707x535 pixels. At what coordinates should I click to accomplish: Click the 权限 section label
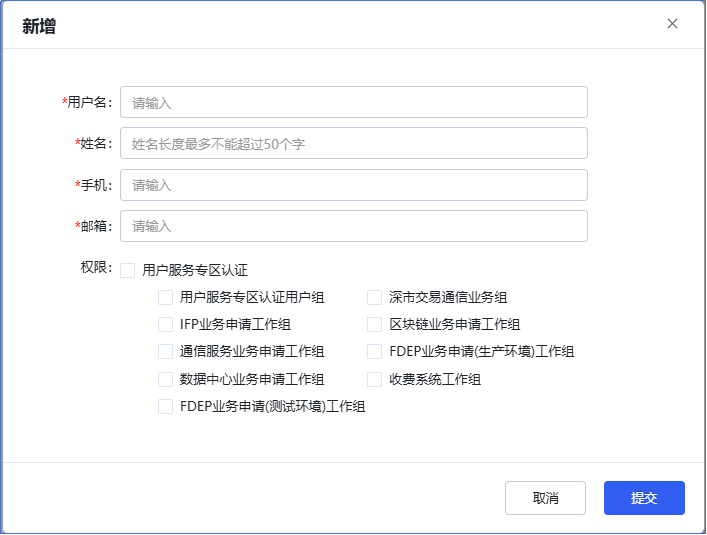pyautogui.click(x=97, y=269)
